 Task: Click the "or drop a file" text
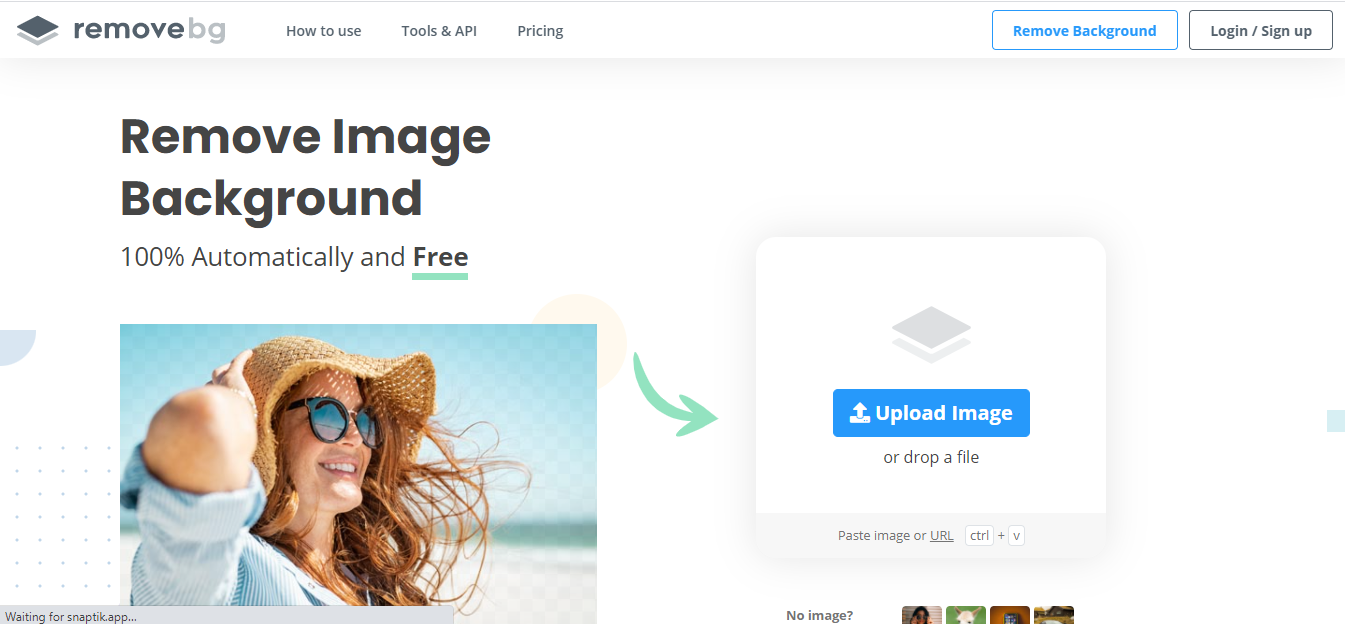coord(931,458)
